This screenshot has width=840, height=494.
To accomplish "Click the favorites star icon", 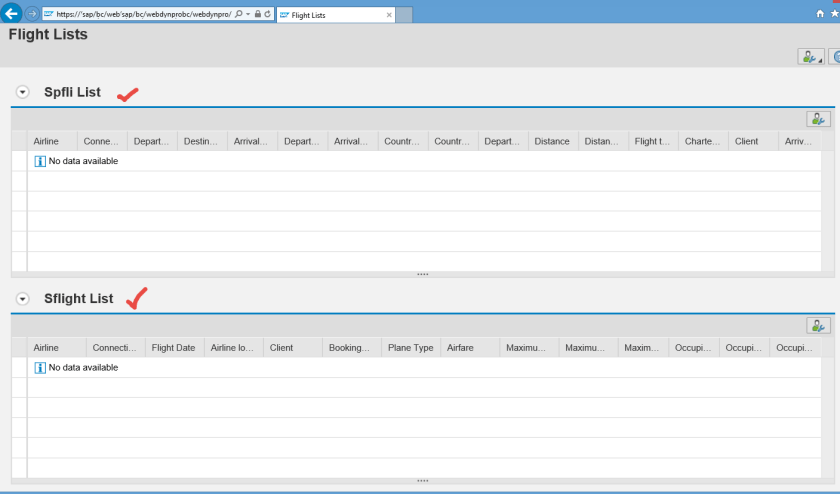I will click(835, 13).
